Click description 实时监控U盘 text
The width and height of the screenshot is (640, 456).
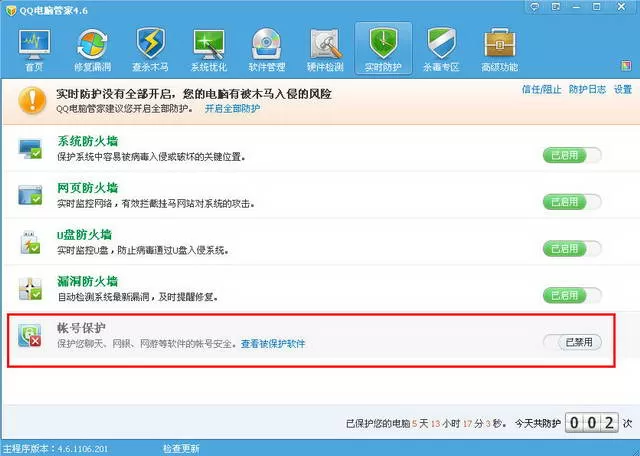[142, 250]
